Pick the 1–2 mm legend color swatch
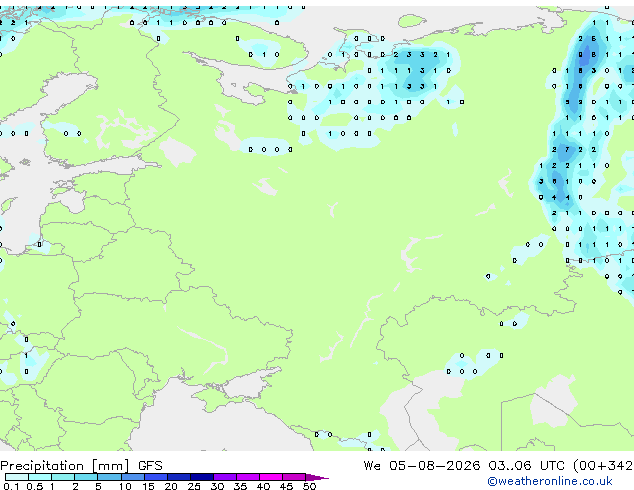The width and height of the screenshot is (634, 490). click(63, 477)
